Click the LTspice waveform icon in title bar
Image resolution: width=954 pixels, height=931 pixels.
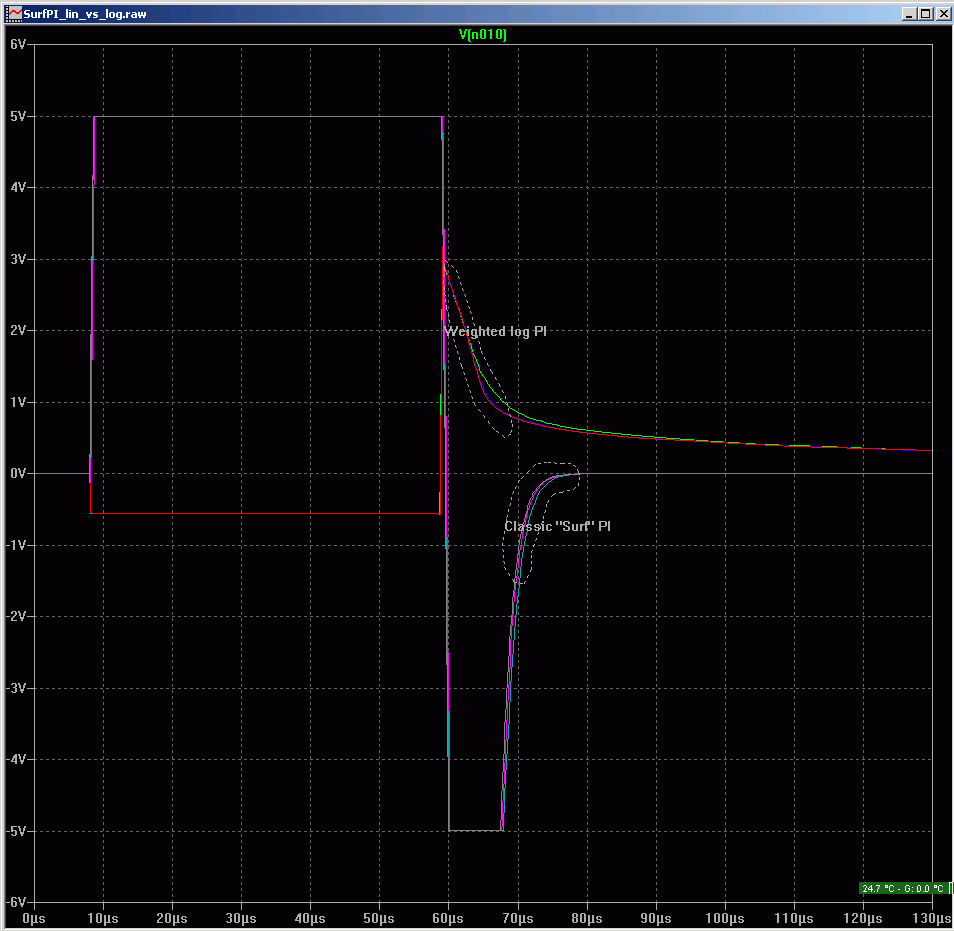point(14,14)
